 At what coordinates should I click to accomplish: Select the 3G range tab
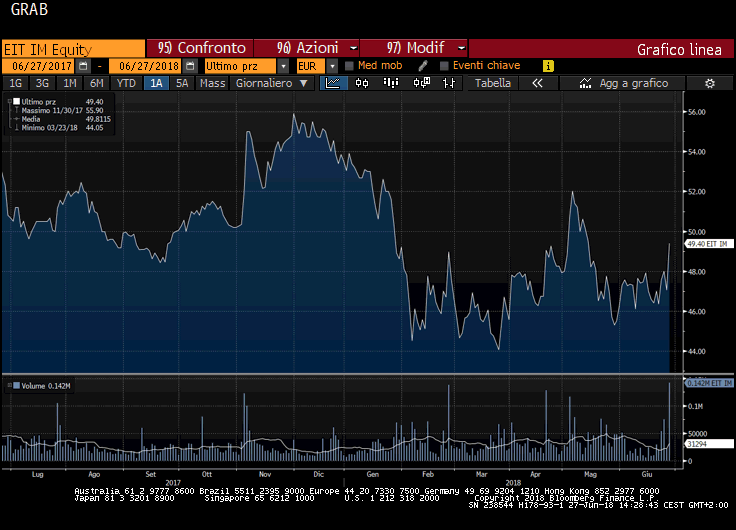[42, 84]
